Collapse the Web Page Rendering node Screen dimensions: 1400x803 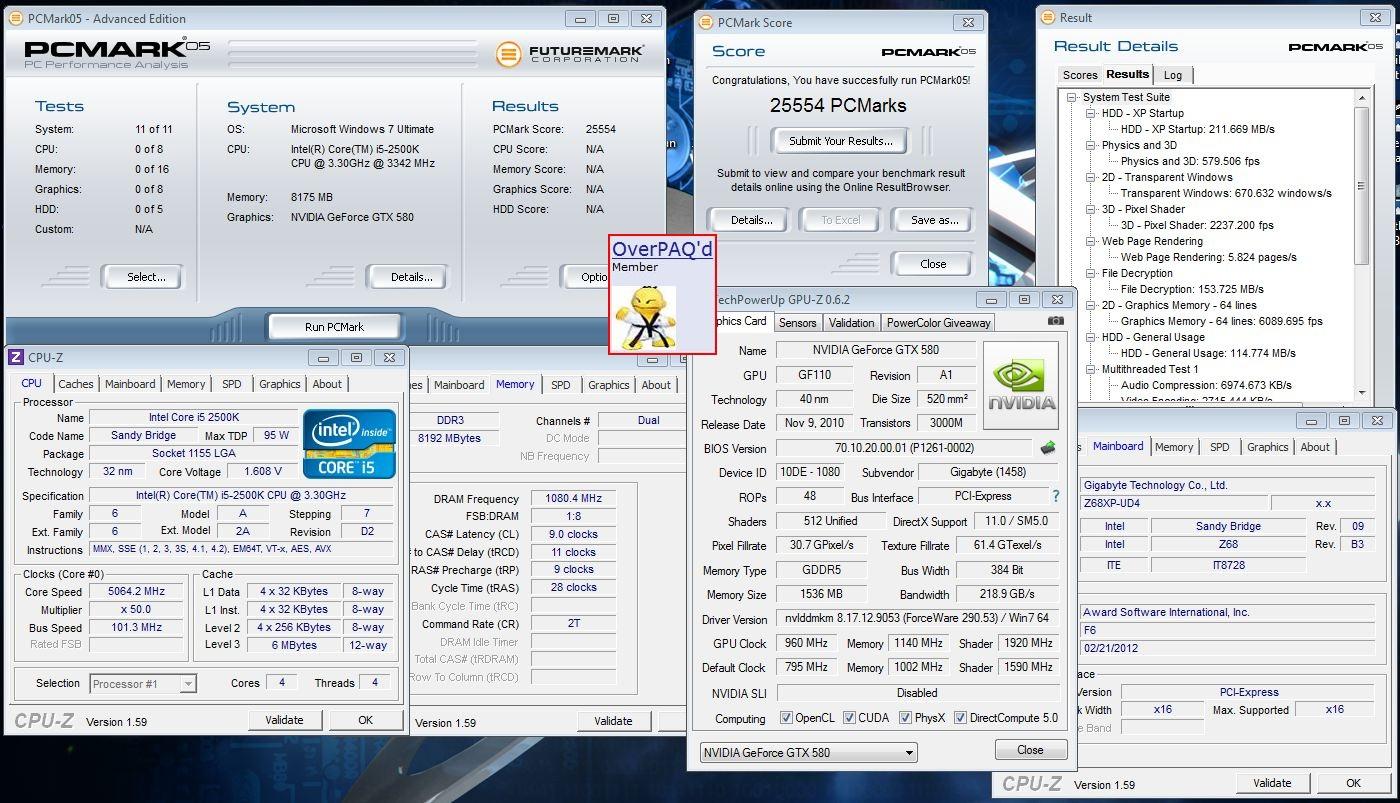coord(1092,241)
